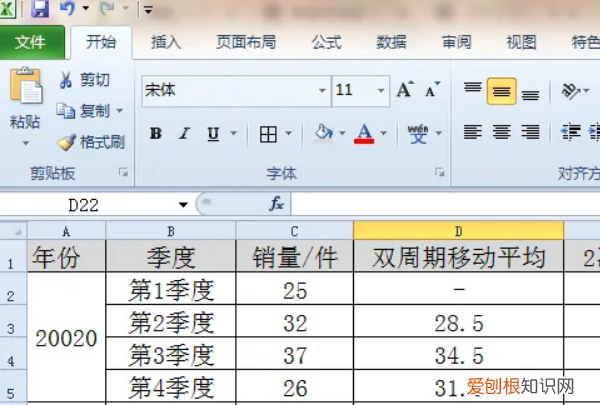Image resolution: width=600 pixels, height=405 pixels.
Task: Click the Redo arrow icon
Action: click(x=106, y=8)
